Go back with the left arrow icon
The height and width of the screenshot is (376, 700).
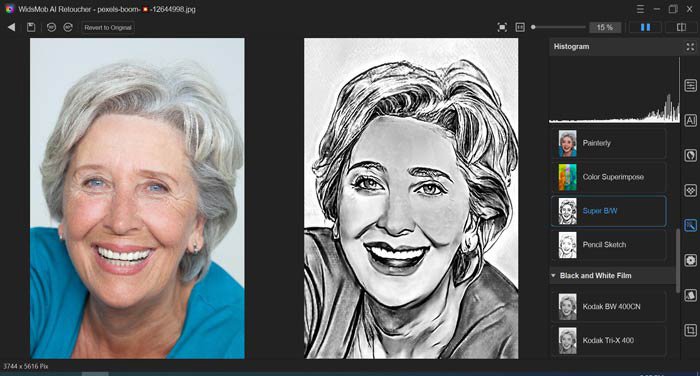click(x=12, y=27)
